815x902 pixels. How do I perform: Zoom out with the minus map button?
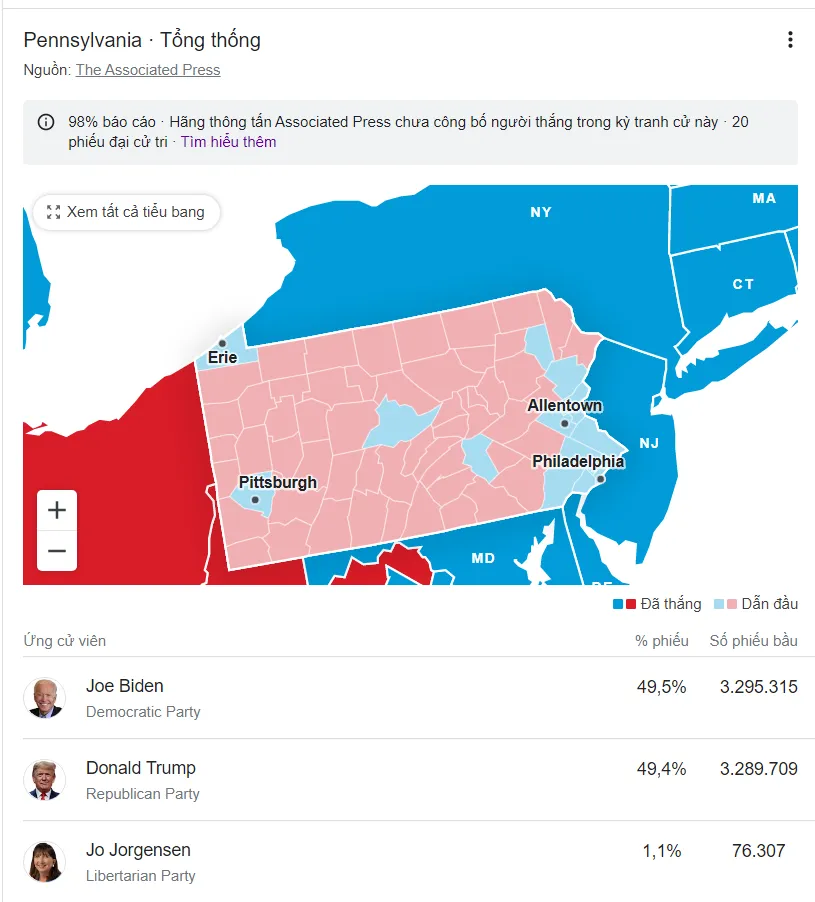pyautogui.click(x=57, y=551)
